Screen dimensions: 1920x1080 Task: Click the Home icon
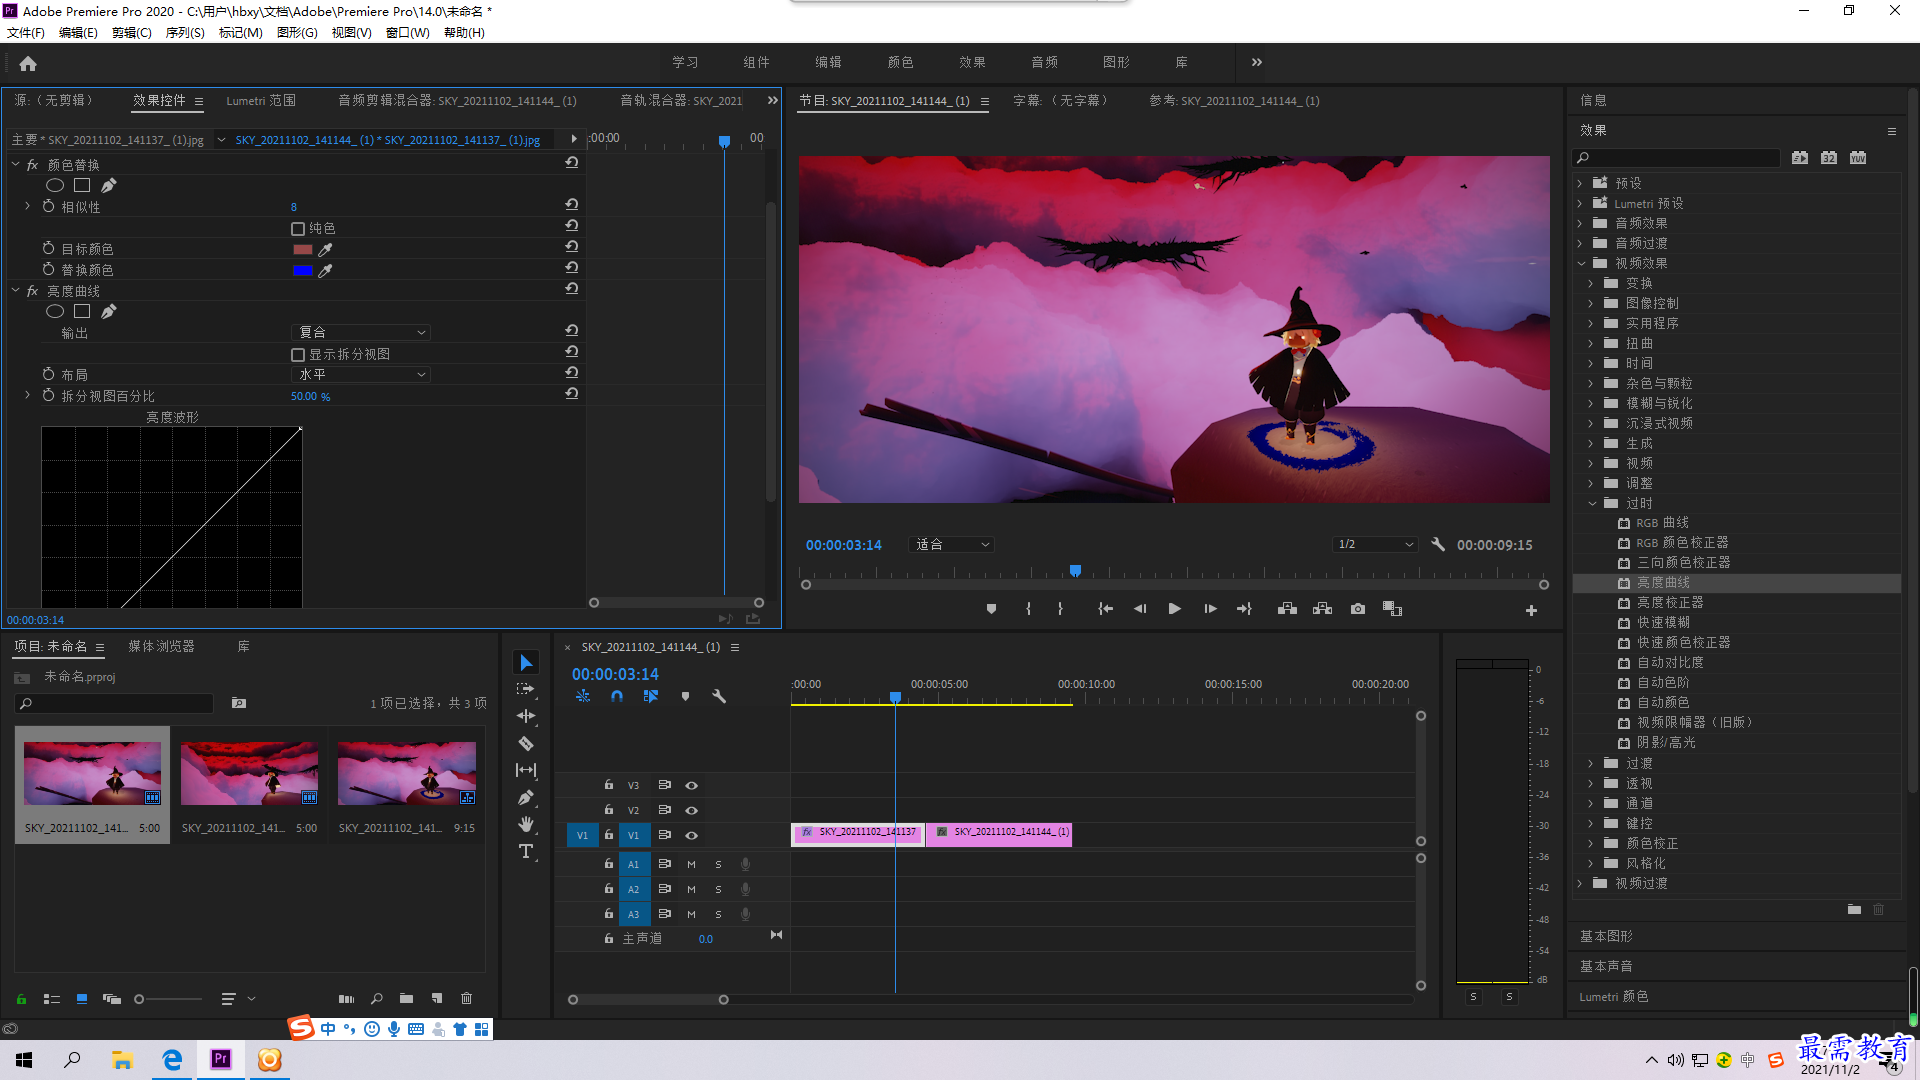click(x=28, y=63)
